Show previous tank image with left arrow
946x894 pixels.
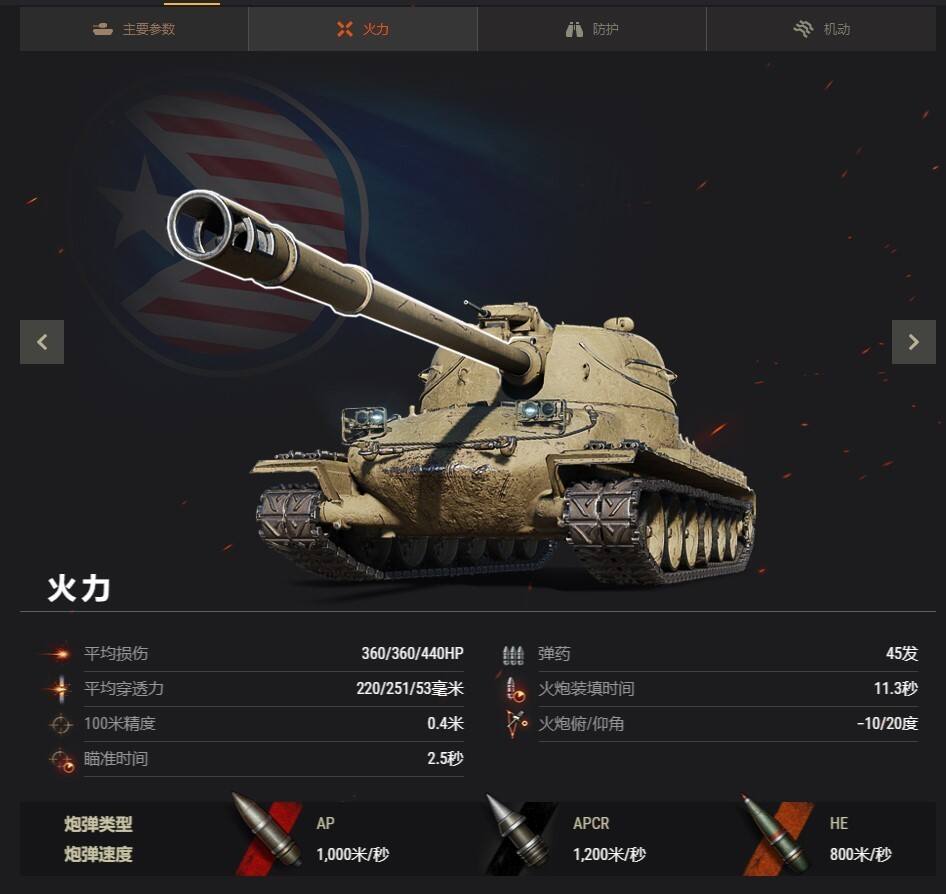point(42,342)
